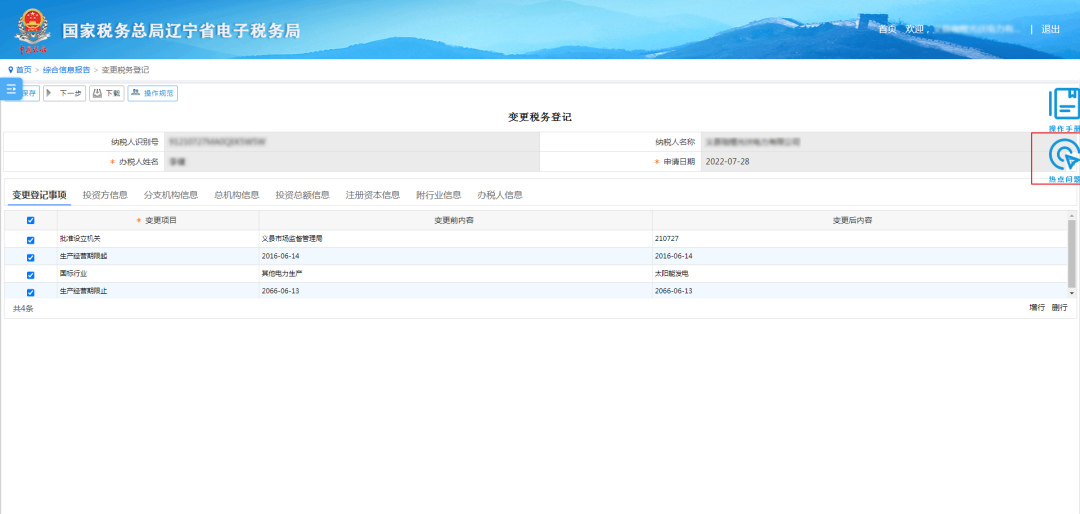Screen dimensions: 1080x514
Task: Click the location pin 首页 breadcrumb
Action: coord(19,70)
